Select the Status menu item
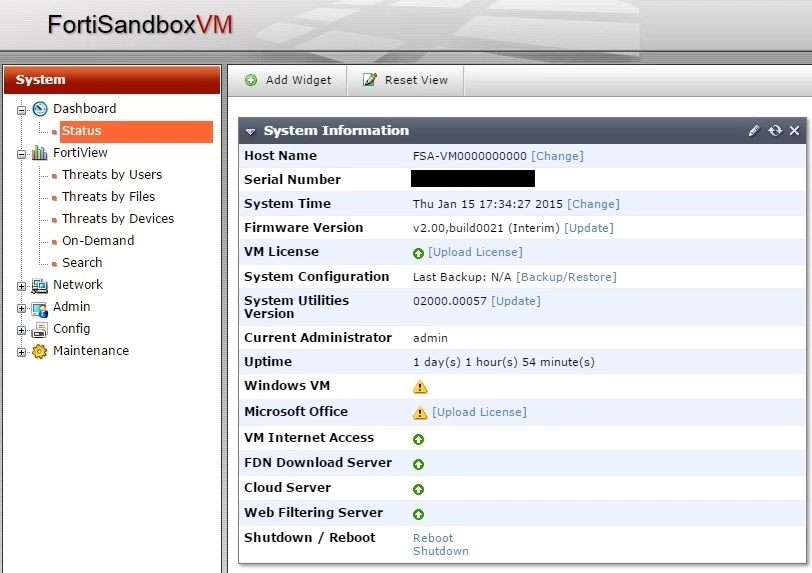The height and width of the screenshot is (573, 812). (136, 131)
